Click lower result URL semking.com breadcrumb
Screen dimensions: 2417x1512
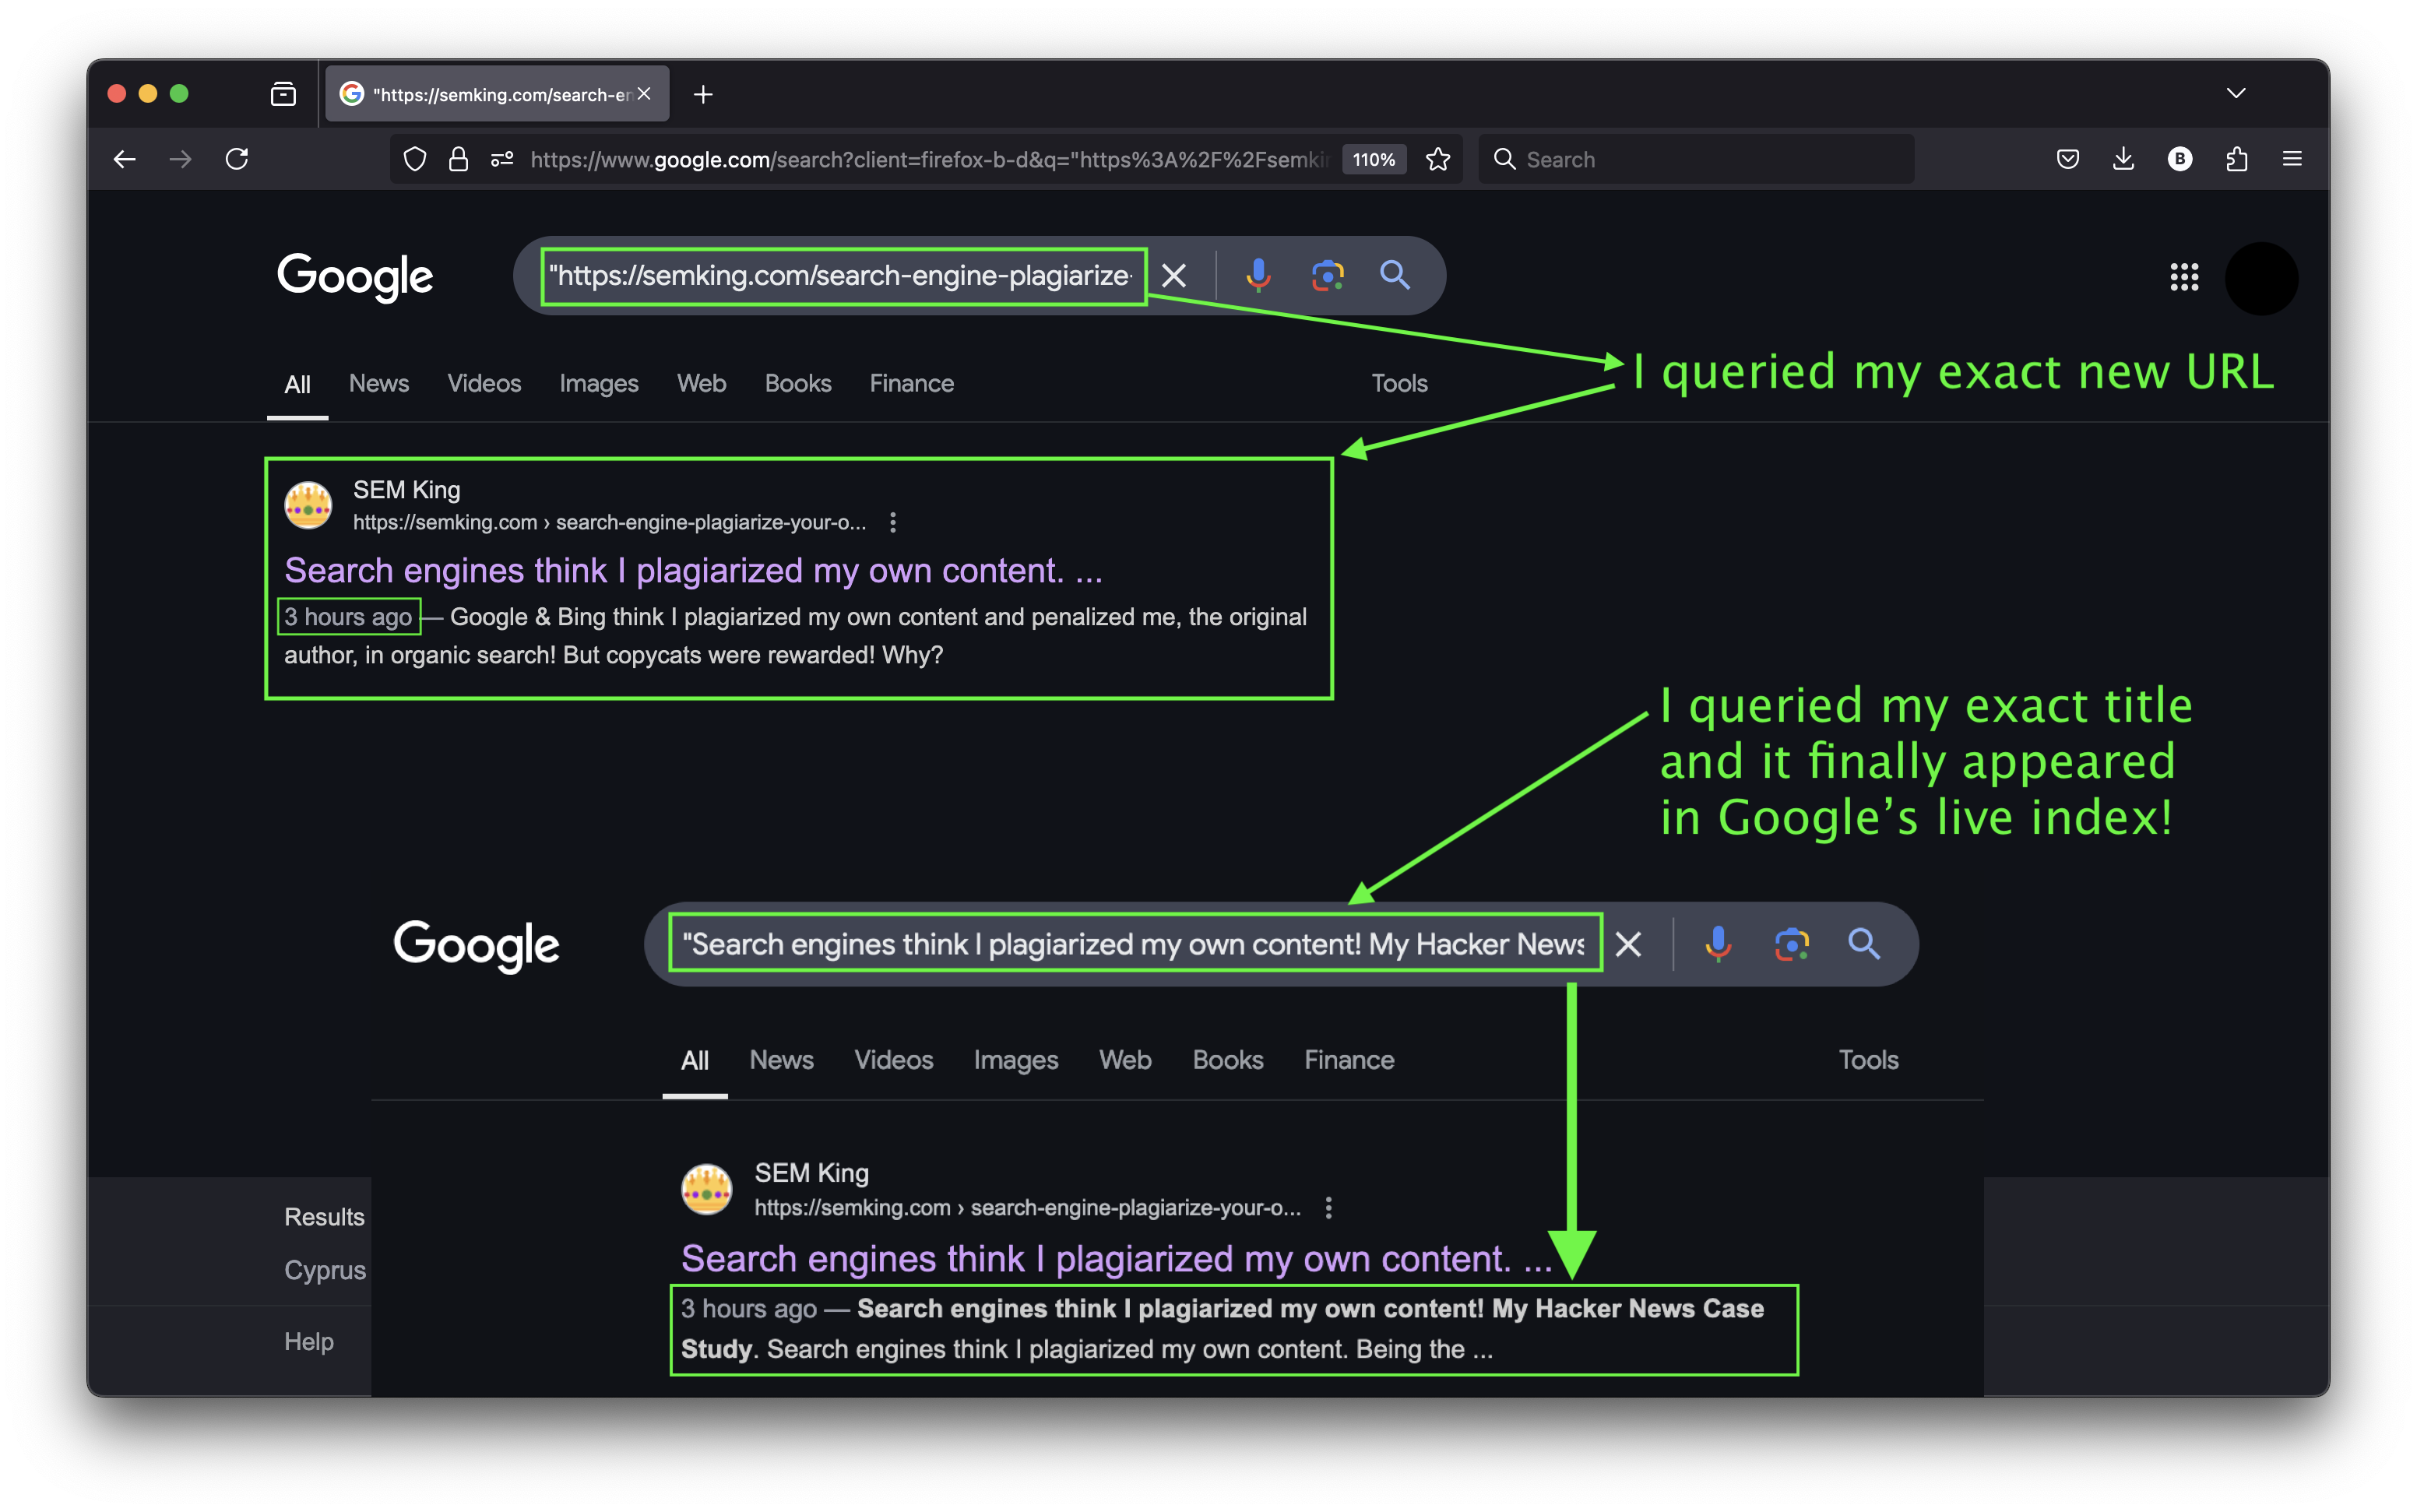pos(1027,1208)
